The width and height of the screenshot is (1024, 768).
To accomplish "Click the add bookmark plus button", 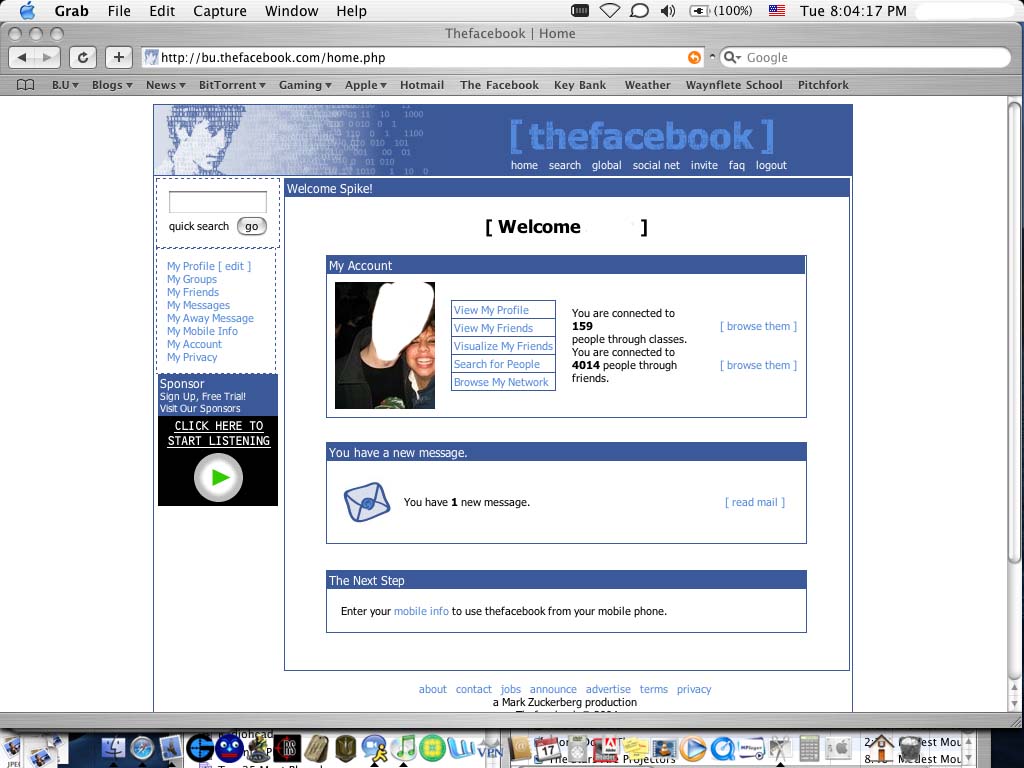I will 118,58.
